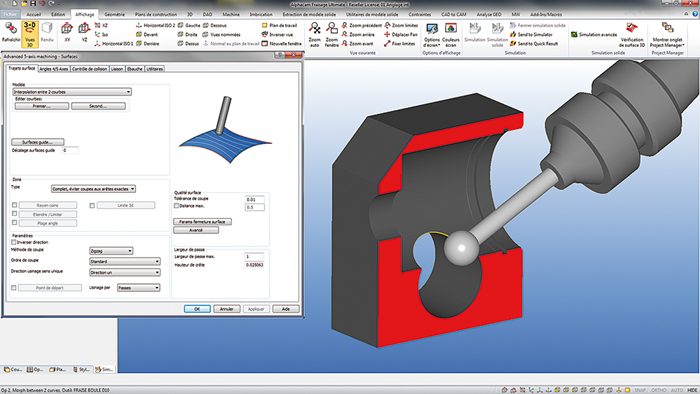Switch to the XY view
700x394 pixels.
coord(67,33)
